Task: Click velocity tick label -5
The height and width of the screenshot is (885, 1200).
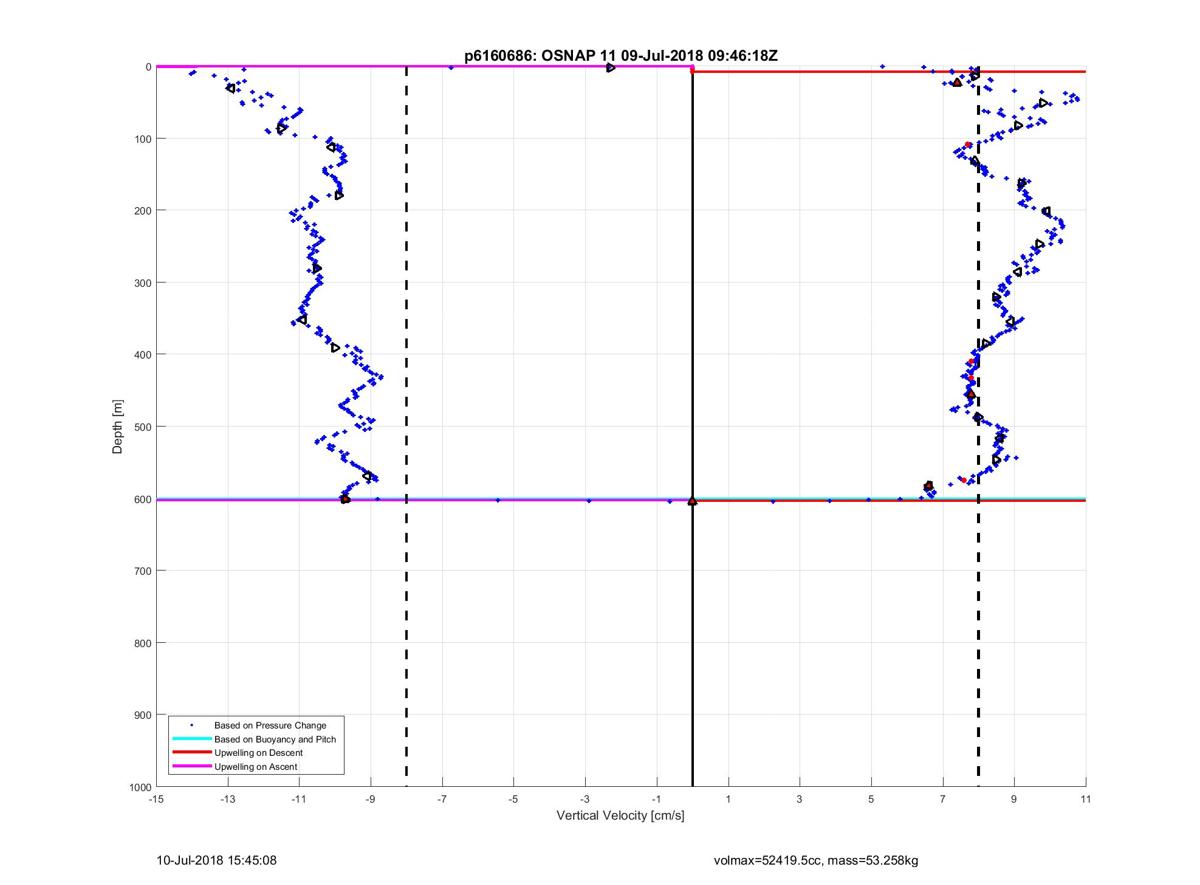Action: point(513,799)
